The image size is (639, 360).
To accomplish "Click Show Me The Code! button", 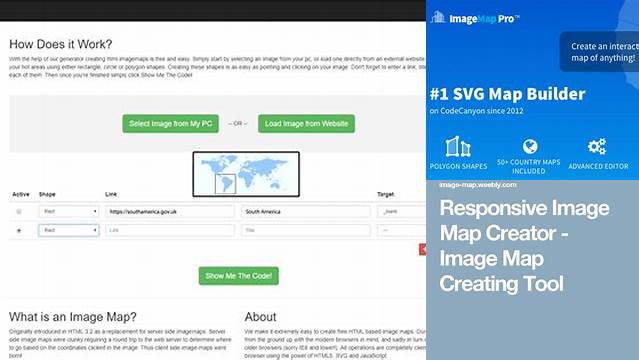I will tap(238, 276).
